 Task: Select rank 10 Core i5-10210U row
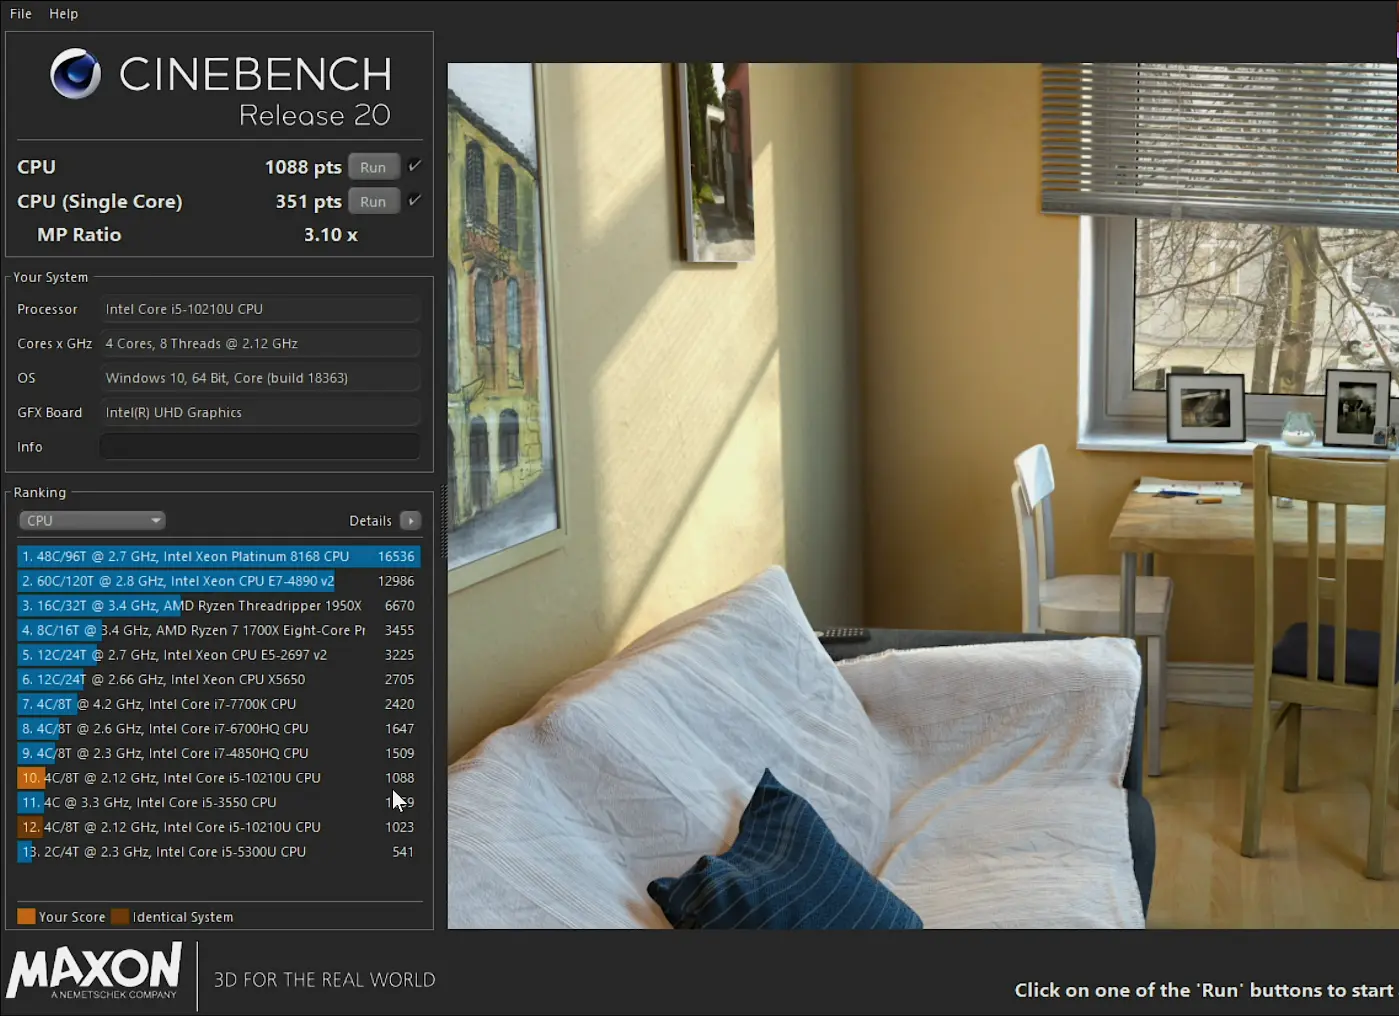(x=218, y=778)
